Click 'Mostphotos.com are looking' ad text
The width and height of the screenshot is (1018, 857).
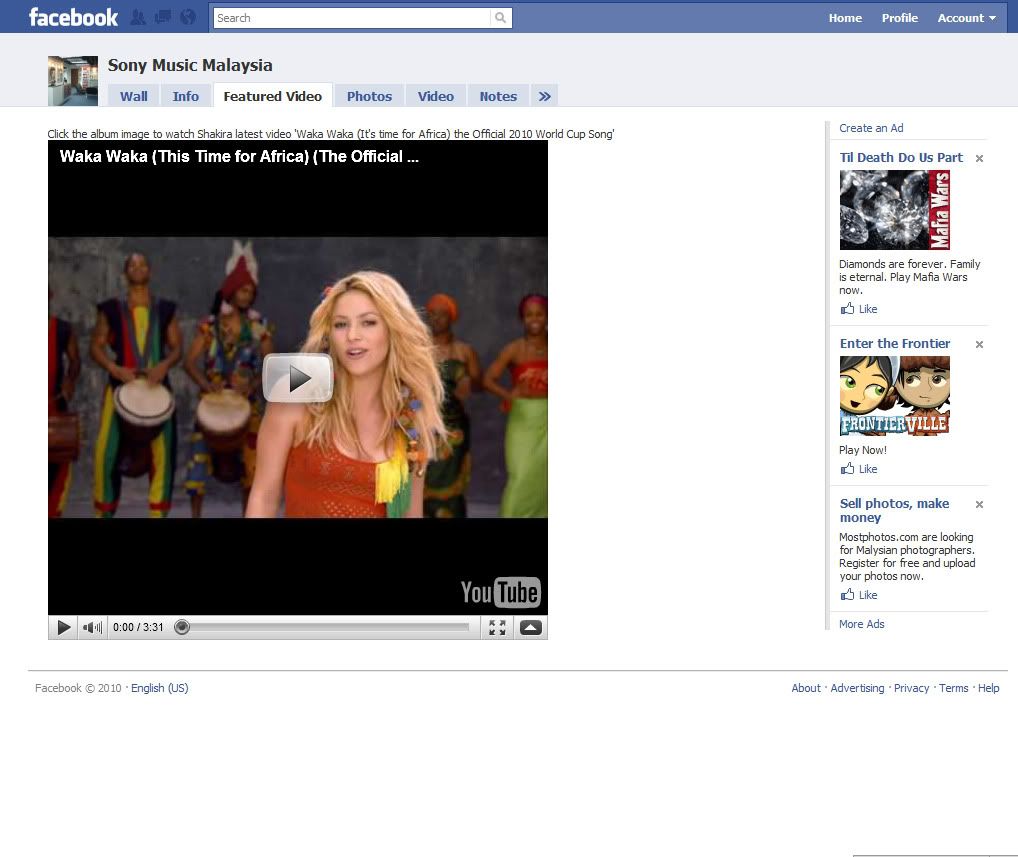tap(907, 556)
